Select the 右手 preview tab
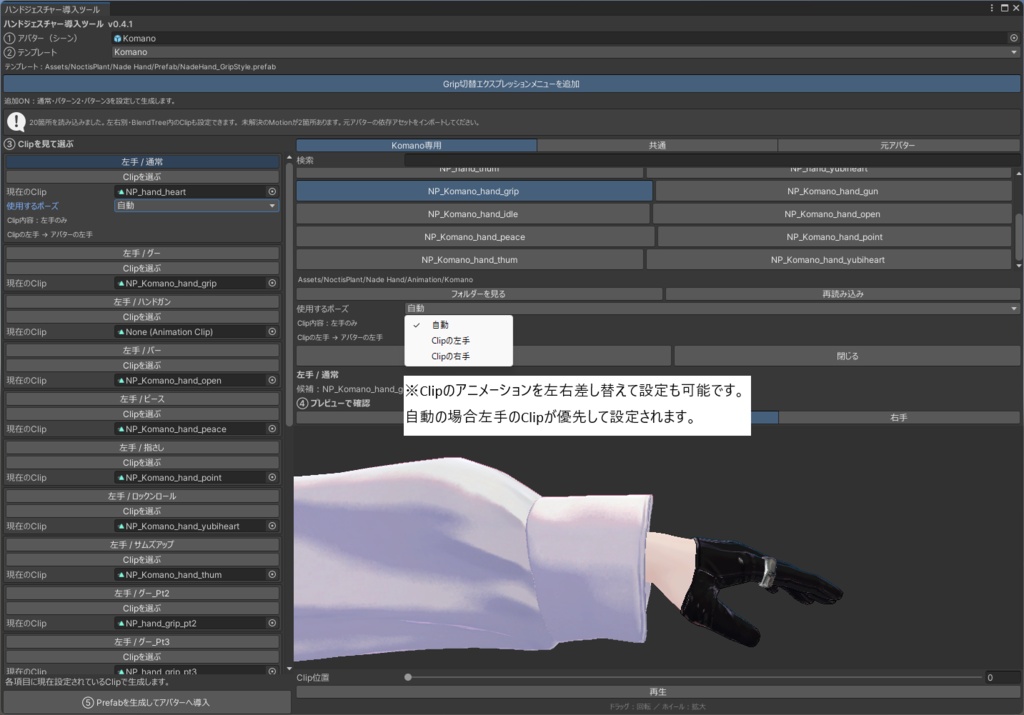The height and width of the screenshot is (715, 1024). point(899,417)
